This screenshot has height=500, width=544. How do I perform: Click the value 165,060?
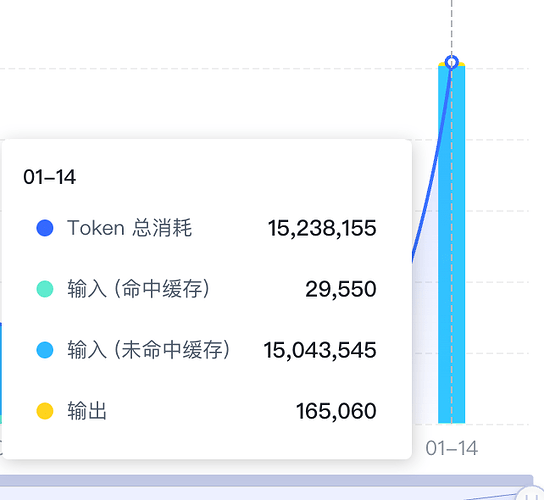point(336,412)
